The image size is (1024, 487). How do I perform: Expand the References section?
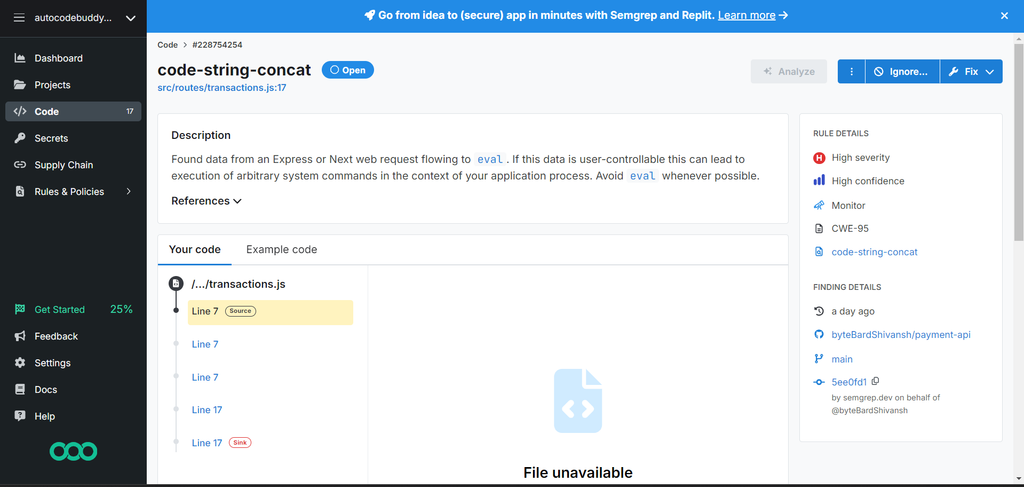206,201
